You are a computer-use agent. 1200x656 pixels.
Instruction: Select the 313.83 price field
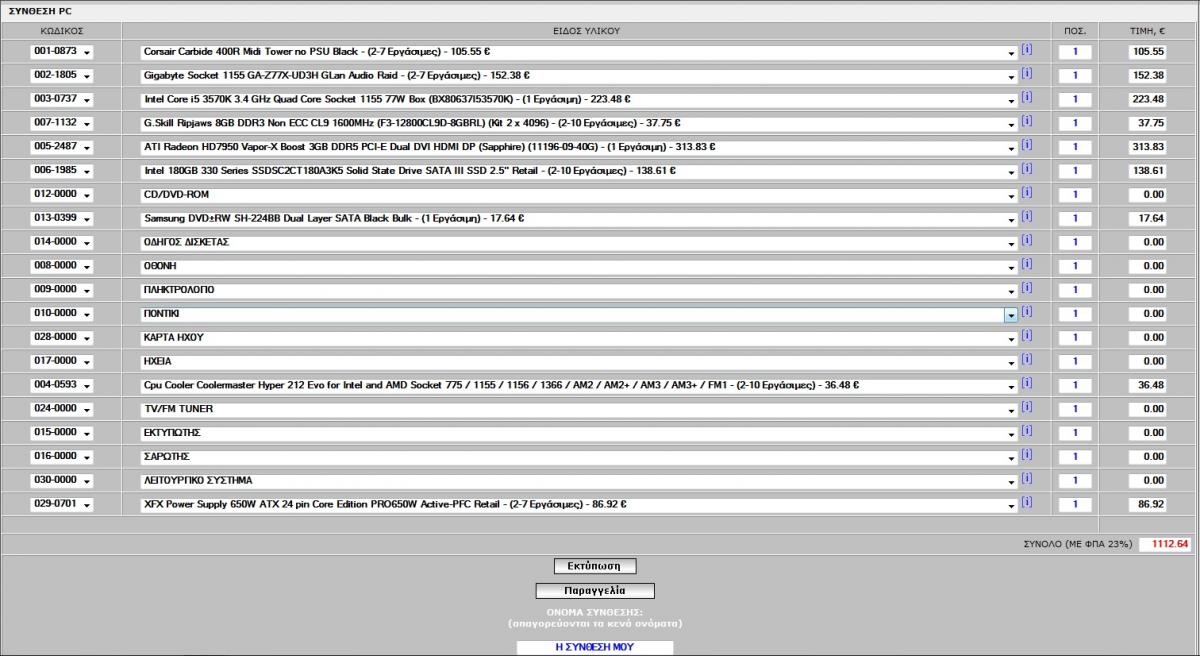tap(1148, 147)
